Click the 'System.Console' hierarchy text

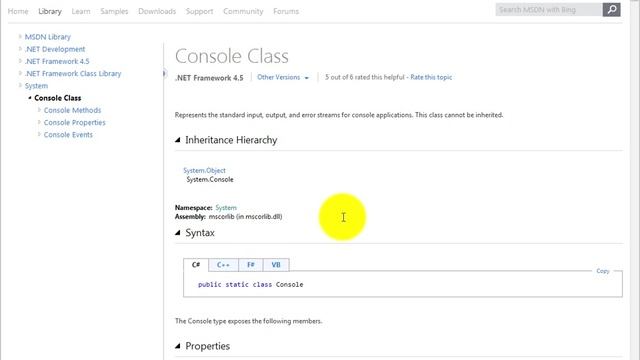pos(210,179)
